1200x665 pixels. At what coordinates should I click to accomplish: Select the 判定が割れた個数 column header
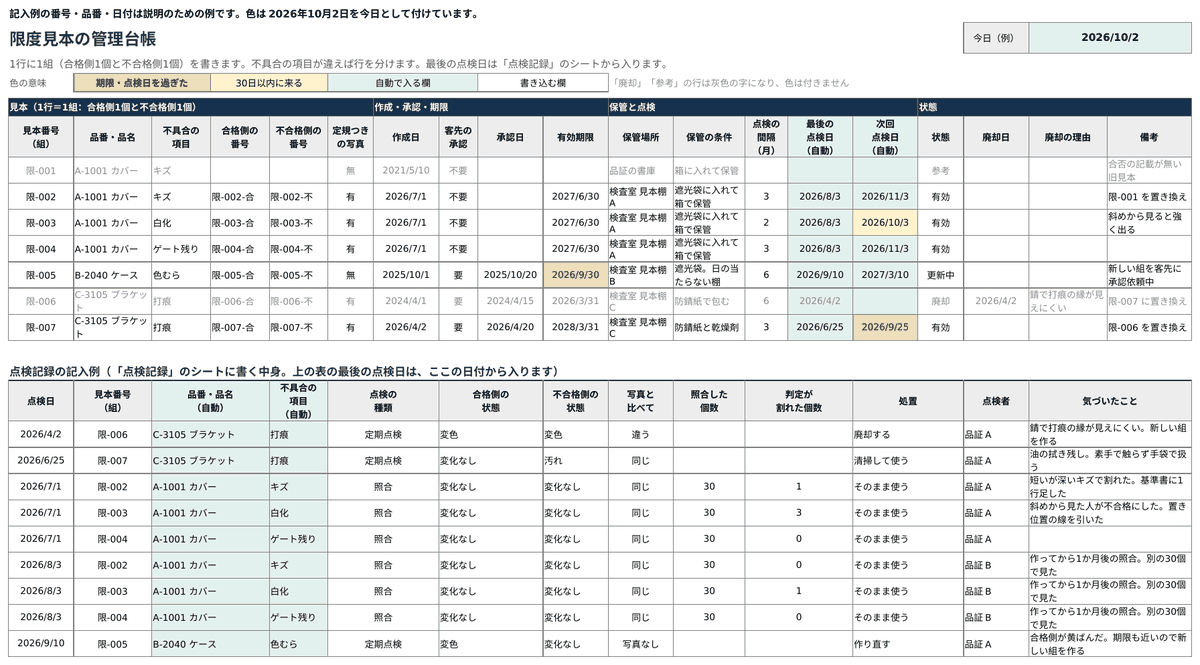tap(799, 401)
